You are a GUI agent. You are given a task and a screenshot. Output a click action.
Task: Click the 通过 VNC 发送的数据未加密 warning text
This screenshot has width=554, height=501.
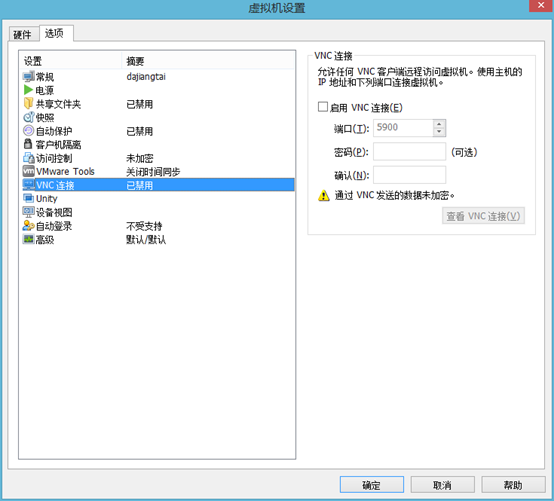(395, 195)
